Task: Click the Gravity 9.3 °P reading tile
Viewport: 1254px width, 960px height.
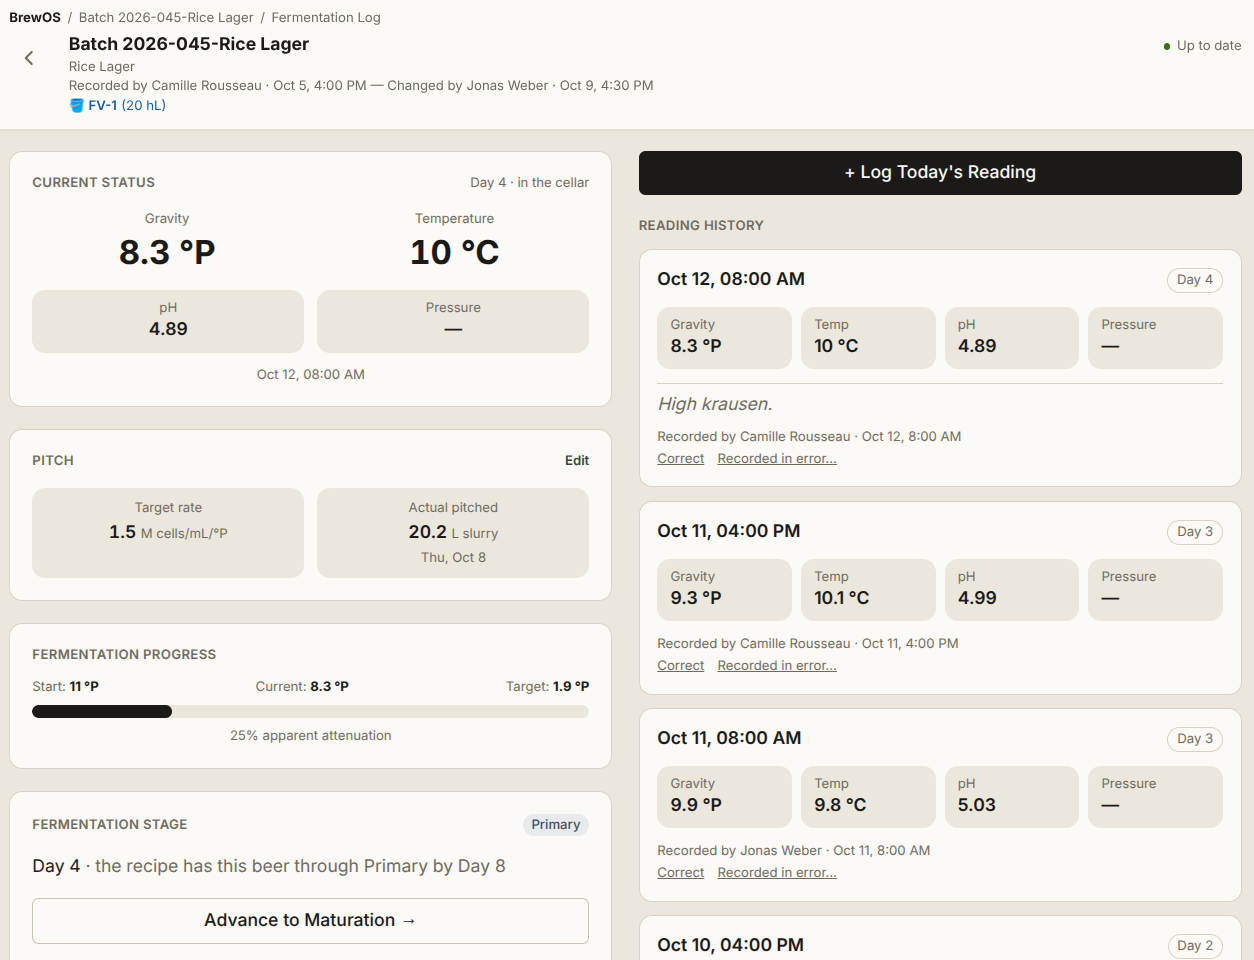Action: [724, 590]
